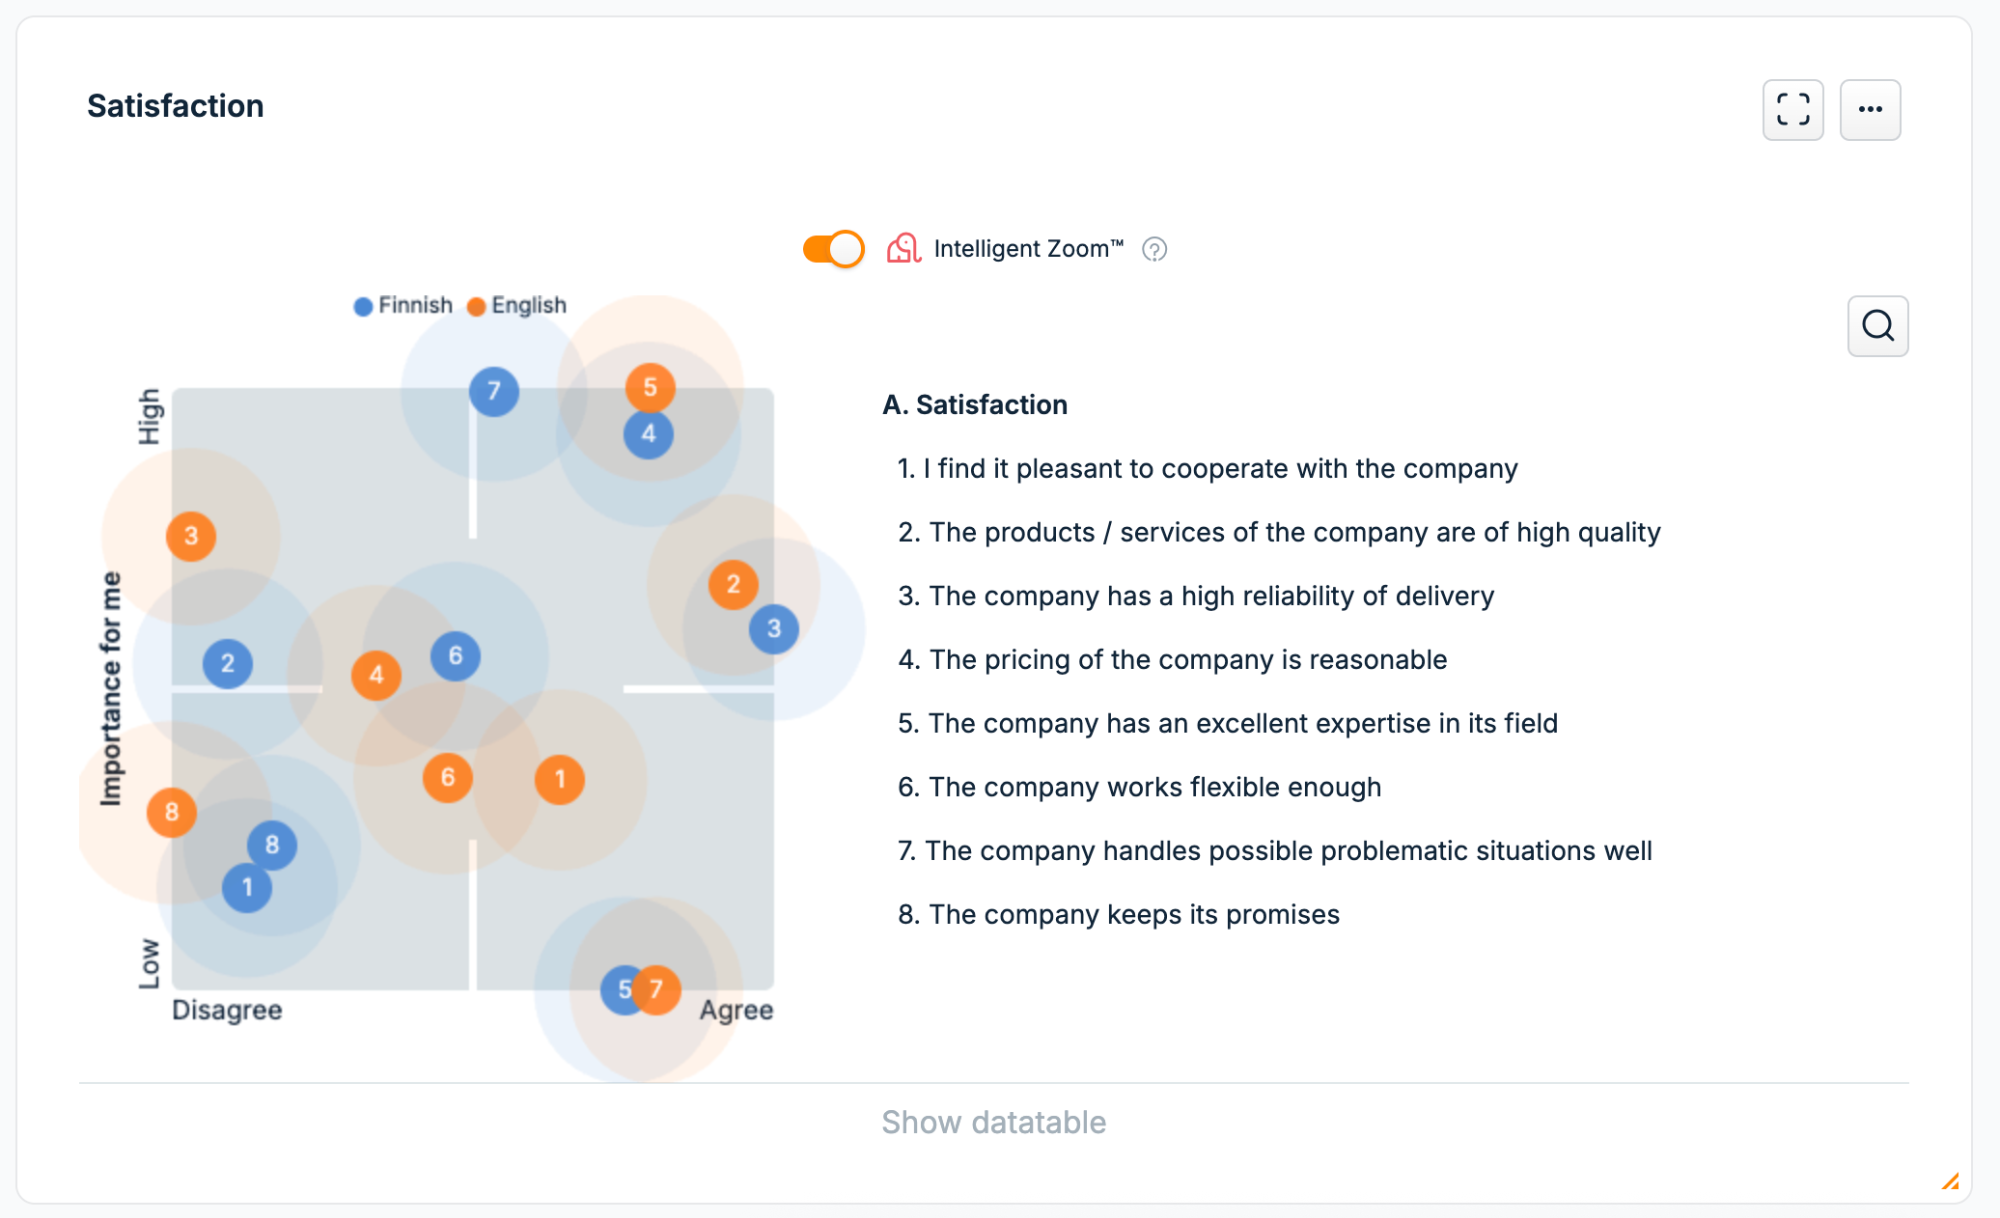Select blue Finnish bubble number 6

point(455,656)
